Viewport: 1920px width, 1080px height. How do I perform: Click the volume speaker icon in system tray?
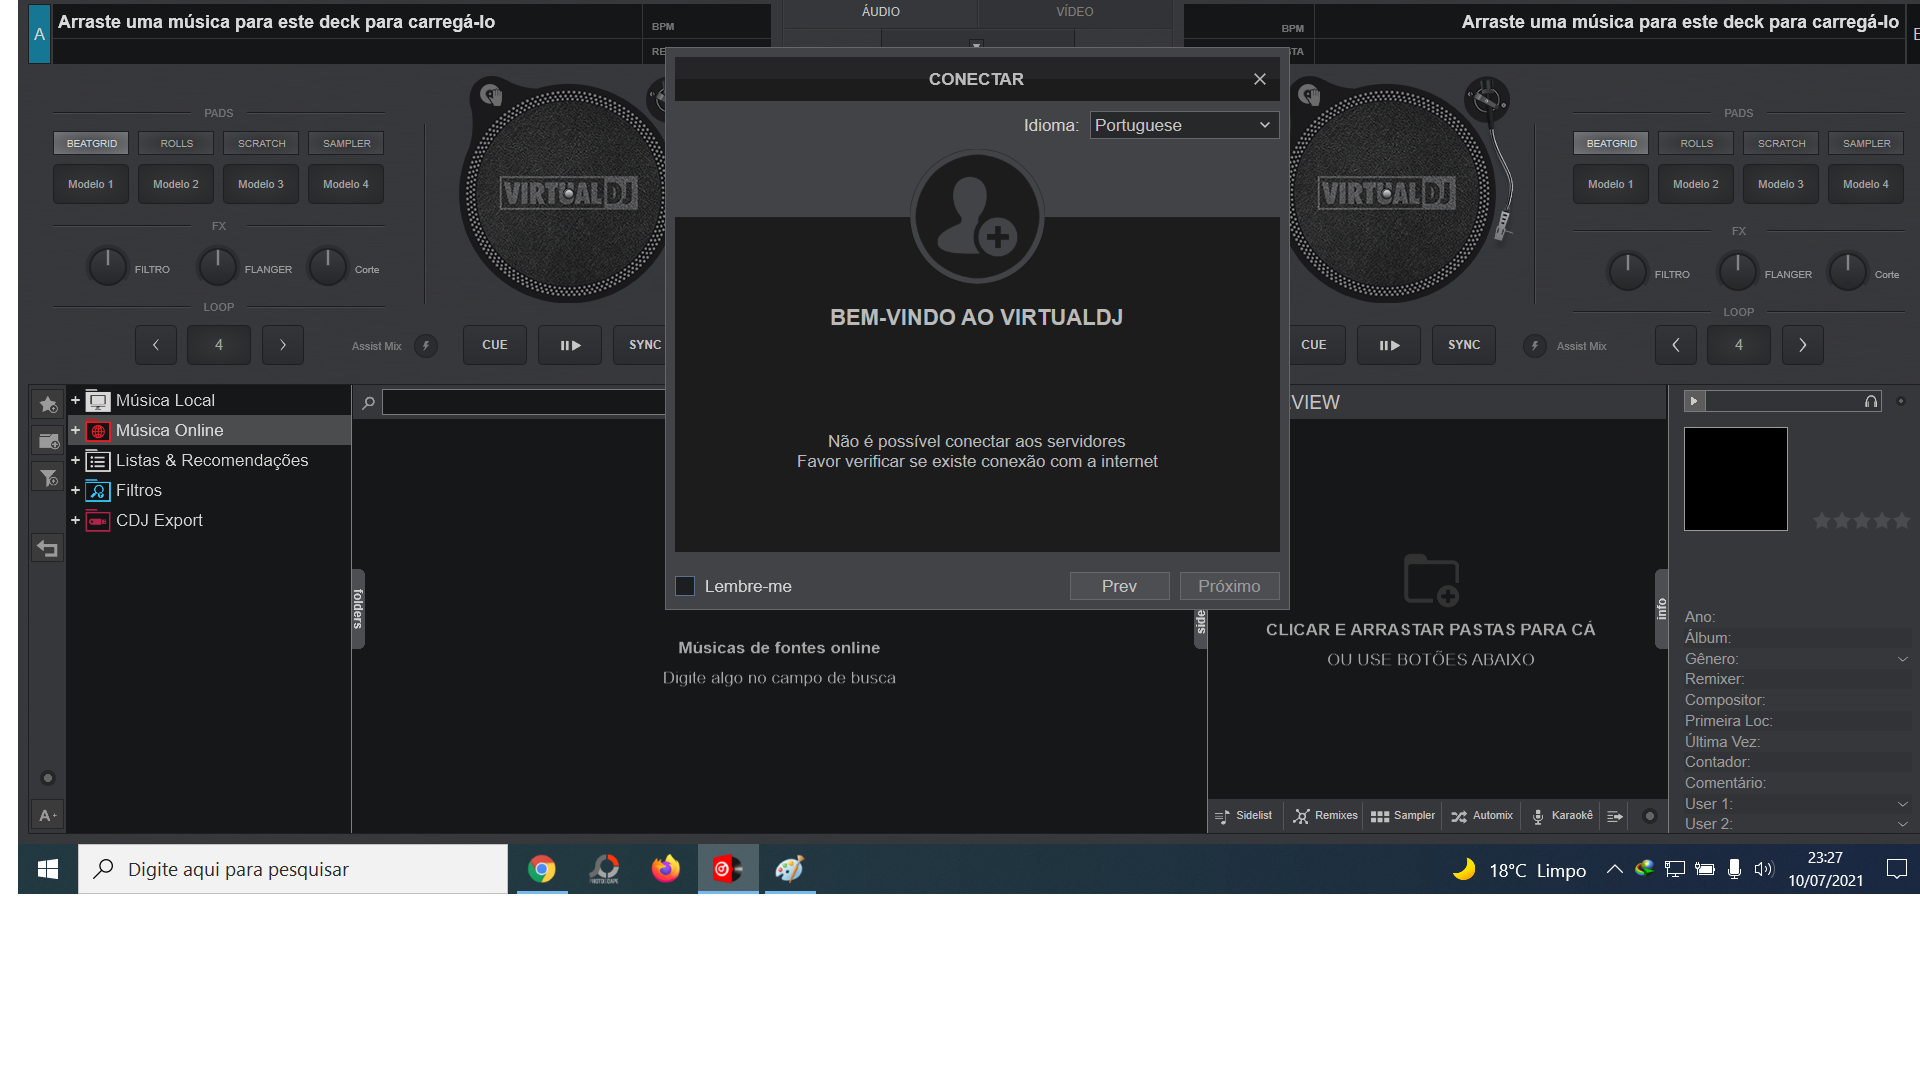[x=1763, y=869]
